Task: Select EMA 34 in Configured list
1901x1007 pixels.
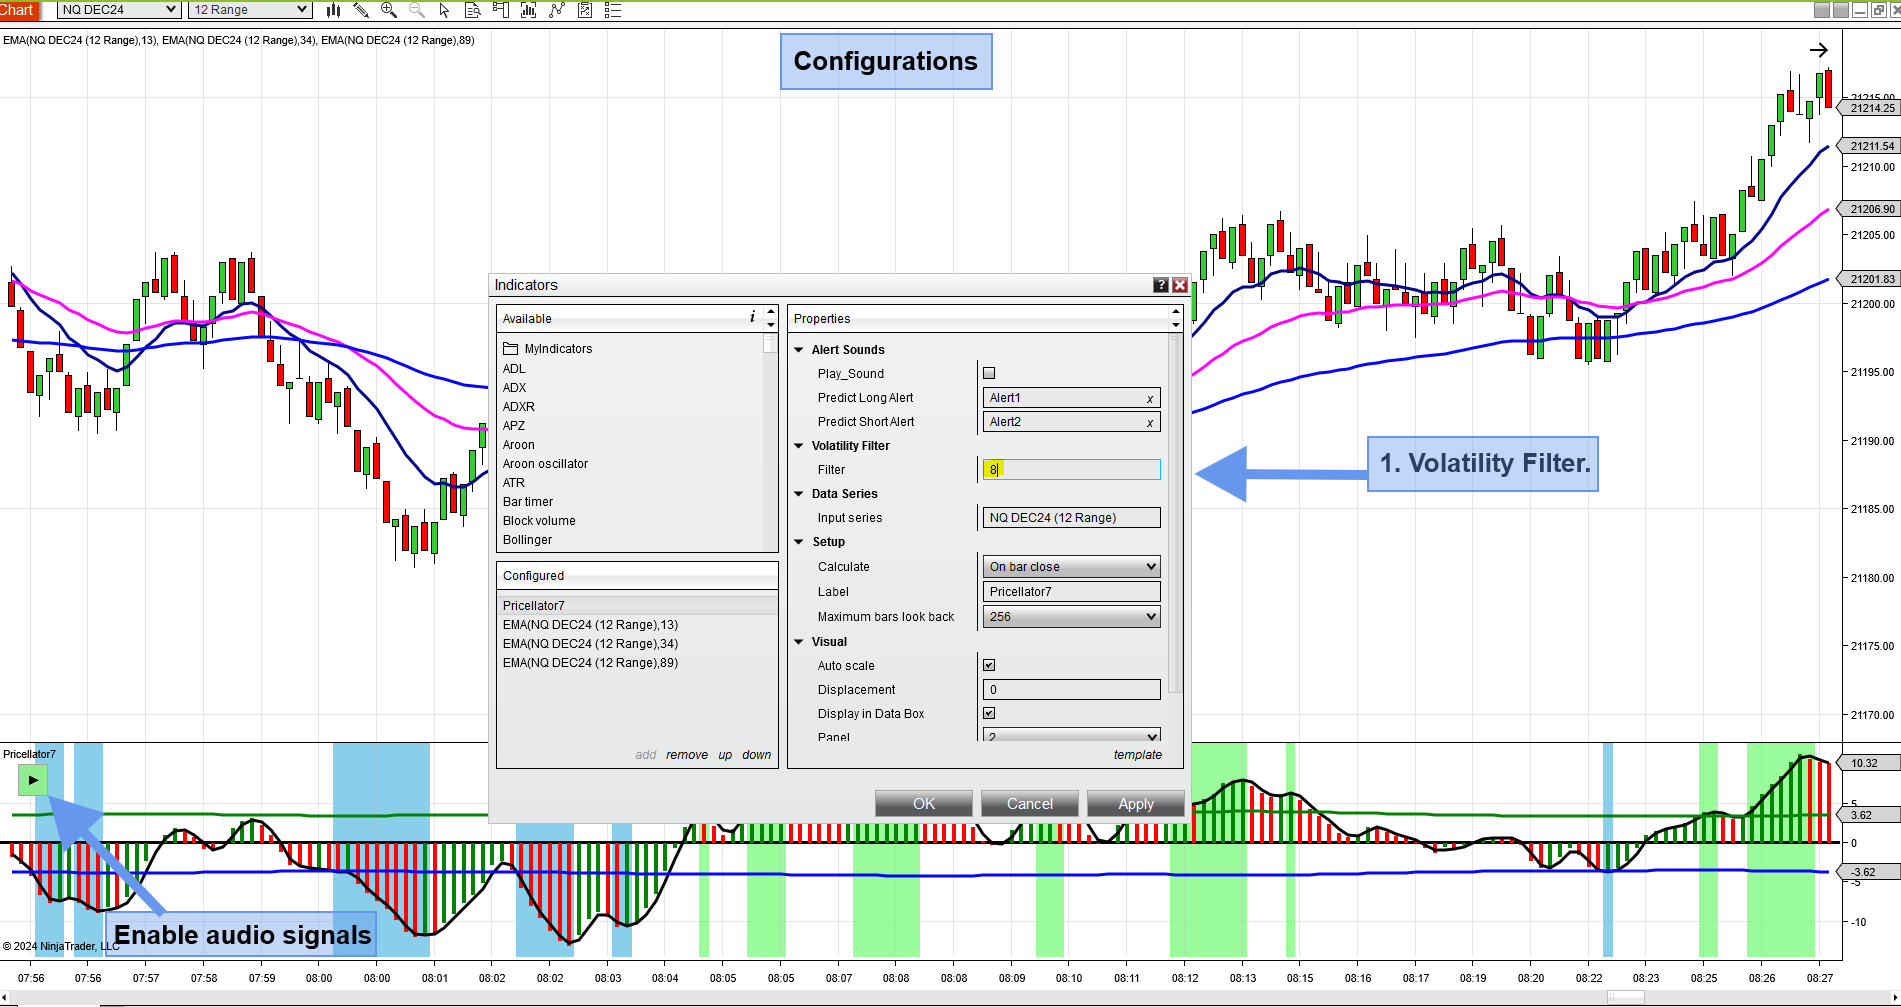Action: (x=637, y=644)
